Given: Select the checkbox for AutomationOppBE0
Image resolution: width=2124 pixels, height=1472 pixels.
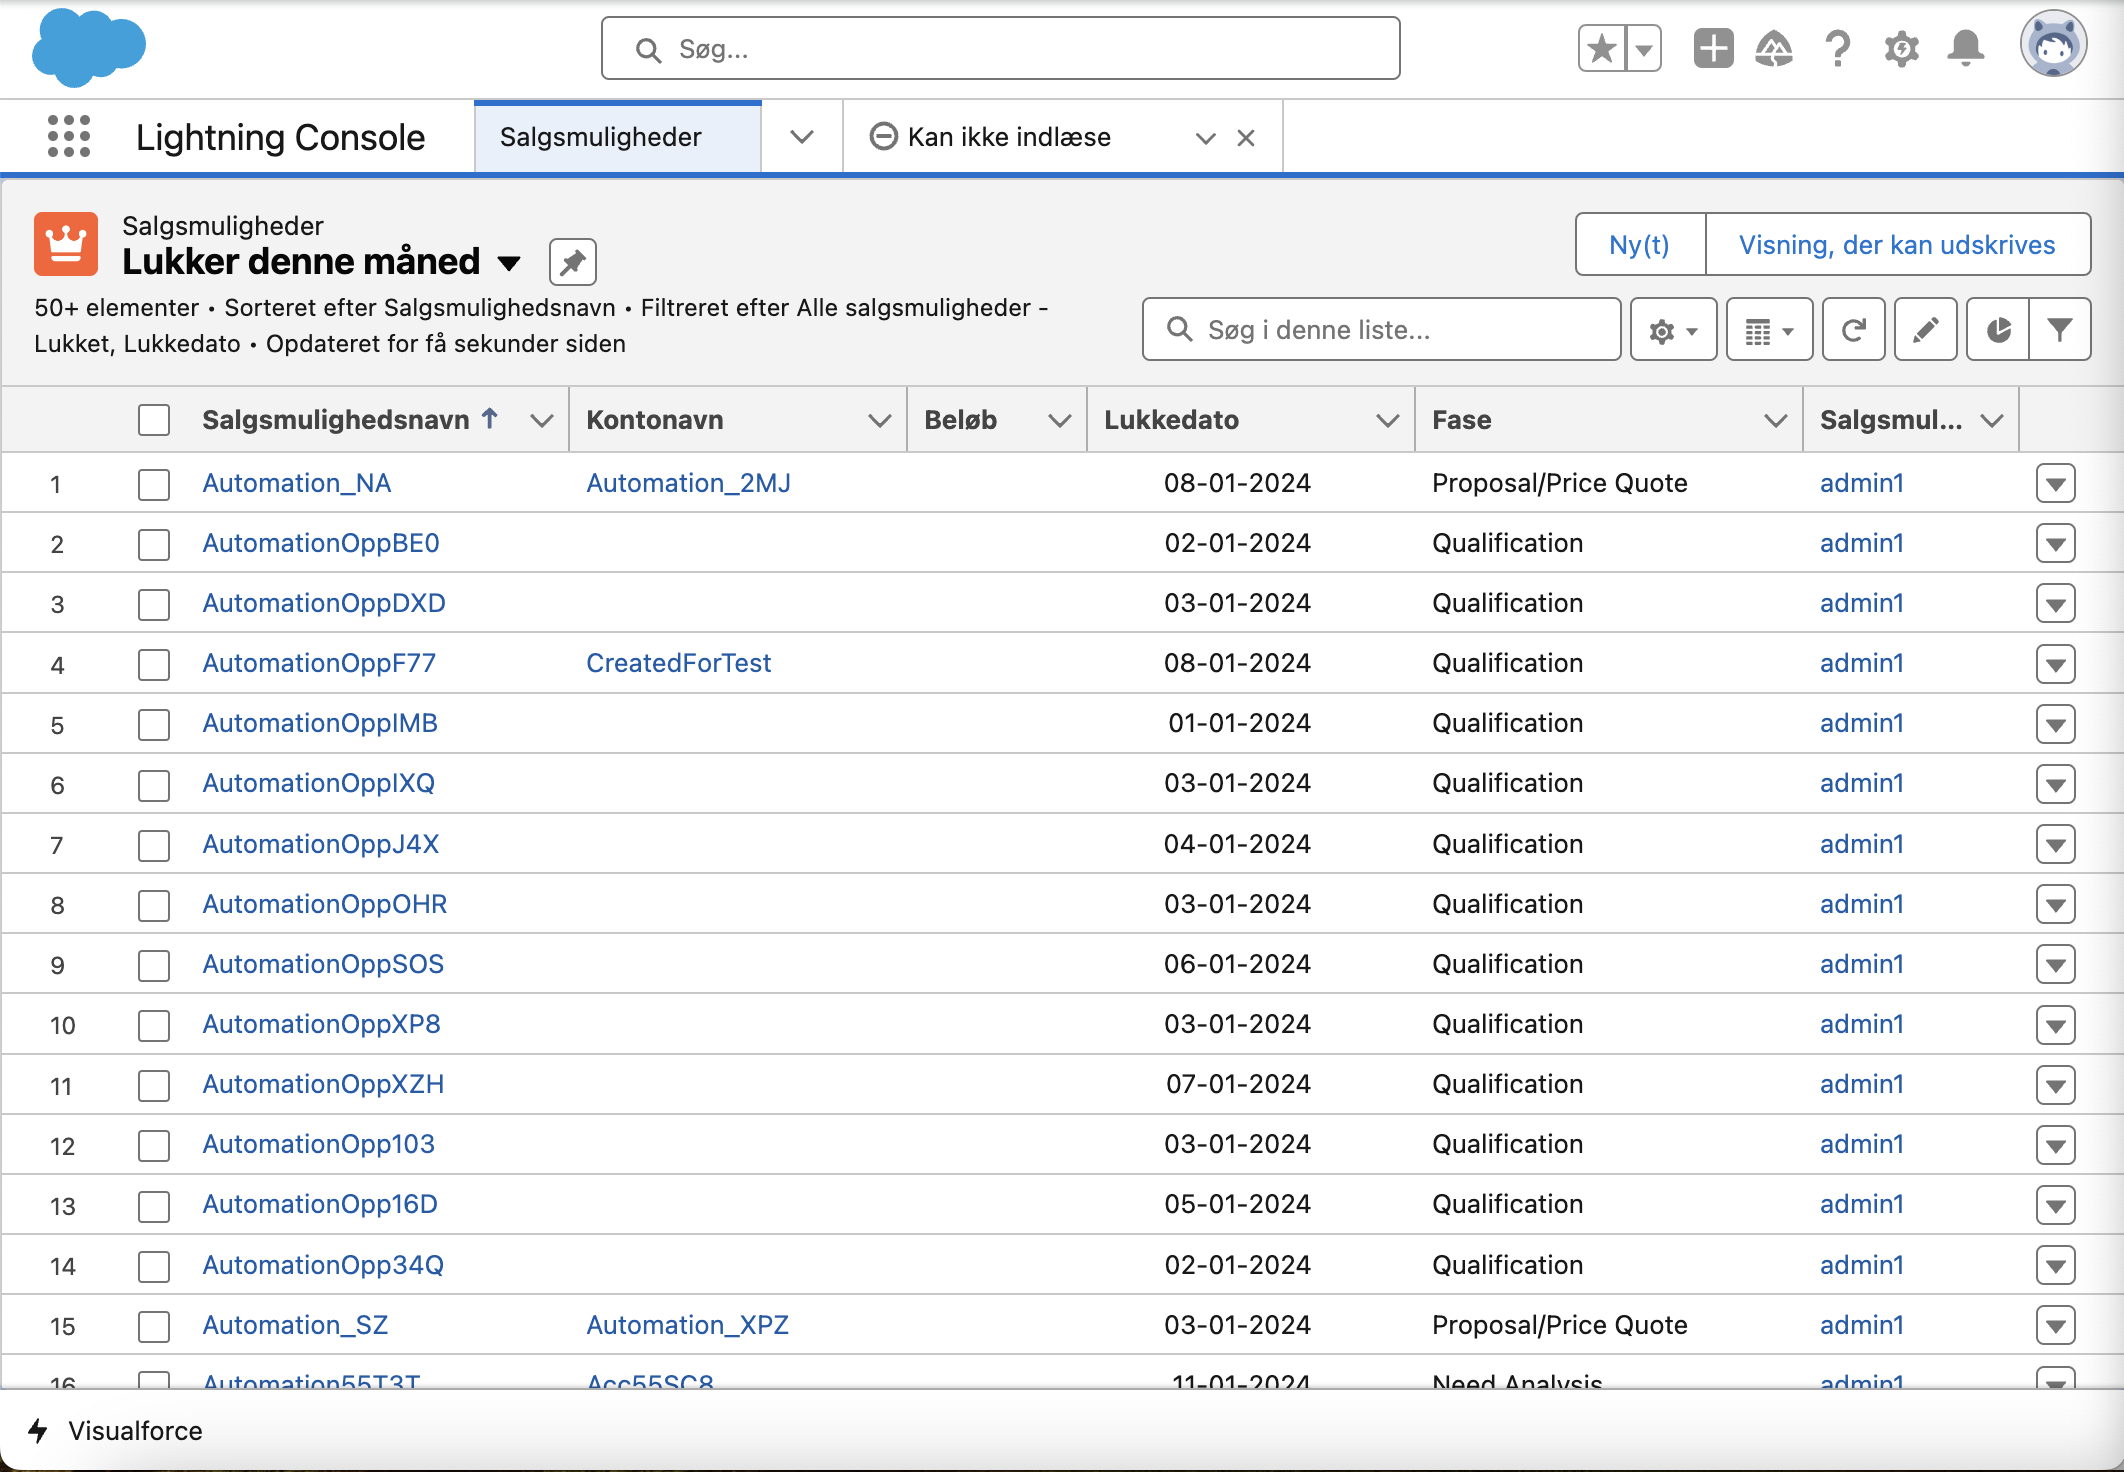Looking at the screenshot, I should click(153, 543).
